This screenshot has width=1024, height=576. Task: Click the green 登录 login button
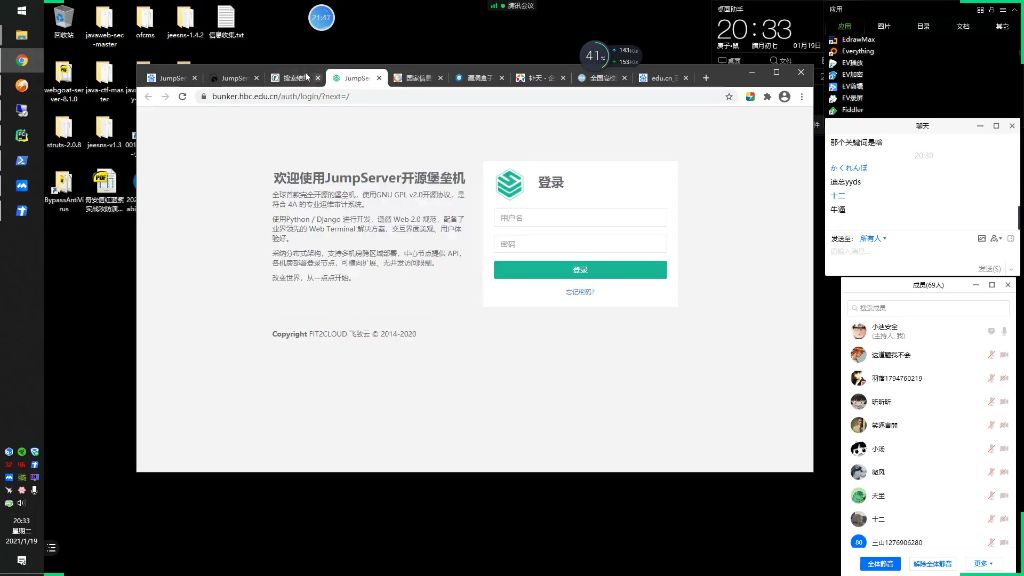click(580, 270)
